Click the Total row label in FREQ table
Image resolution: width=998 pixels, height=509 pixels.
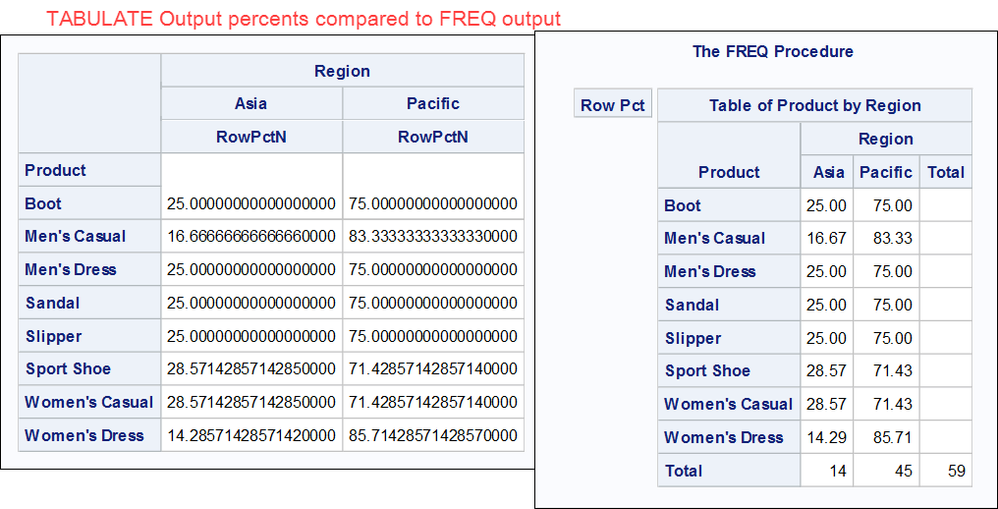pos(684,471)
